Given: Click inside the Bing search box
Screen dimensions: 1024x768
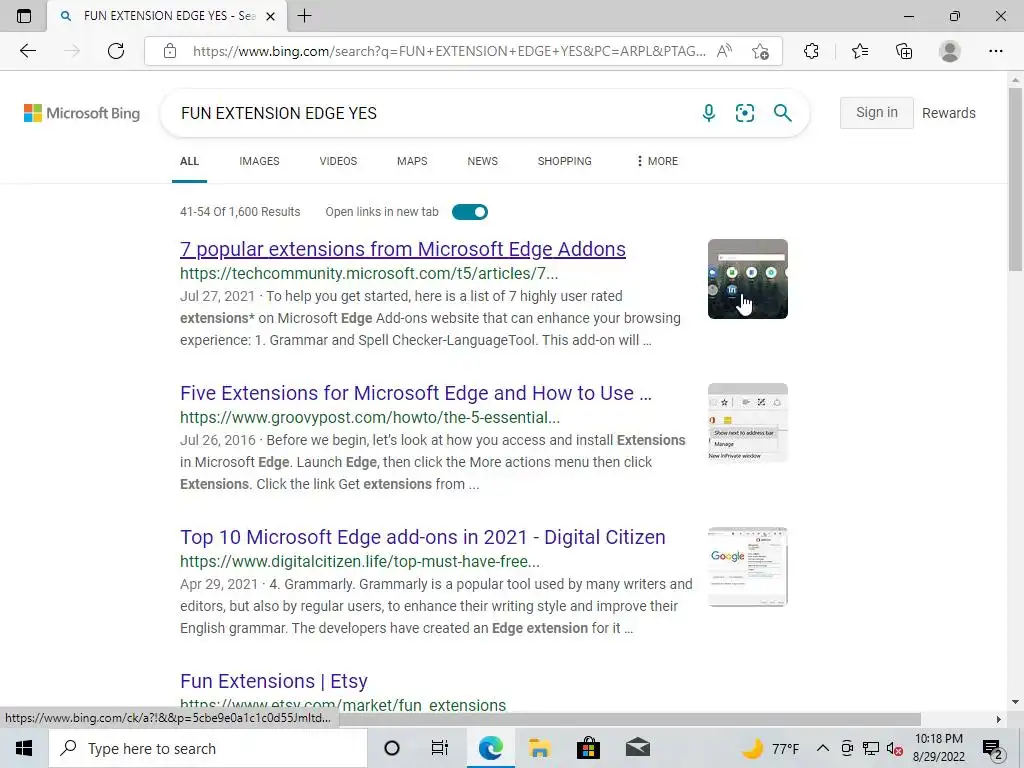Looking at the screenshot, I should coord(431,113).
